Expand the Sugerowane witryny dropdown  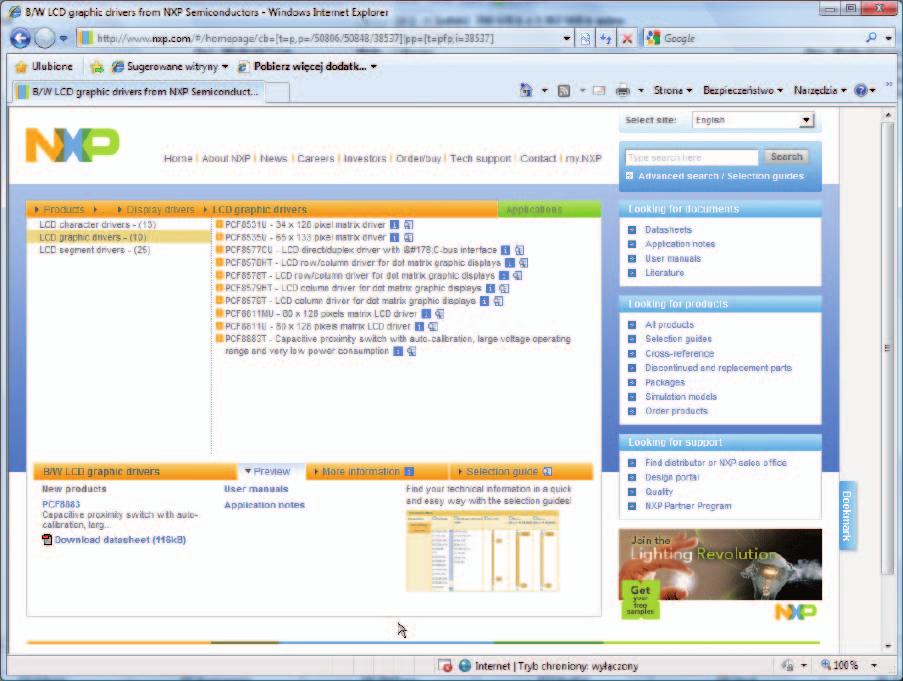pos(225,67)
